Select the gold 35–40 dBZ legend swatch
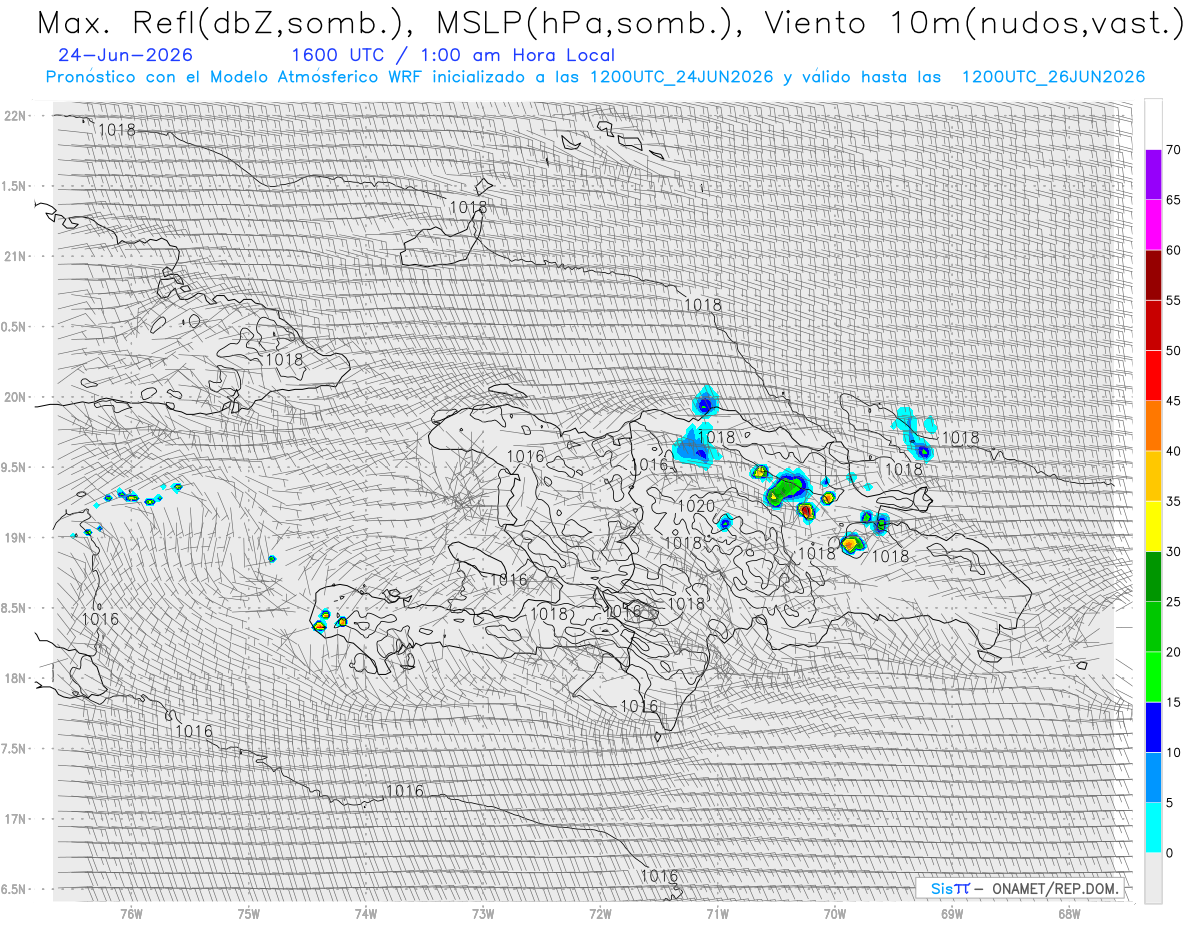Screen dimensions: 1200x927 click(x=1153, y=476)
